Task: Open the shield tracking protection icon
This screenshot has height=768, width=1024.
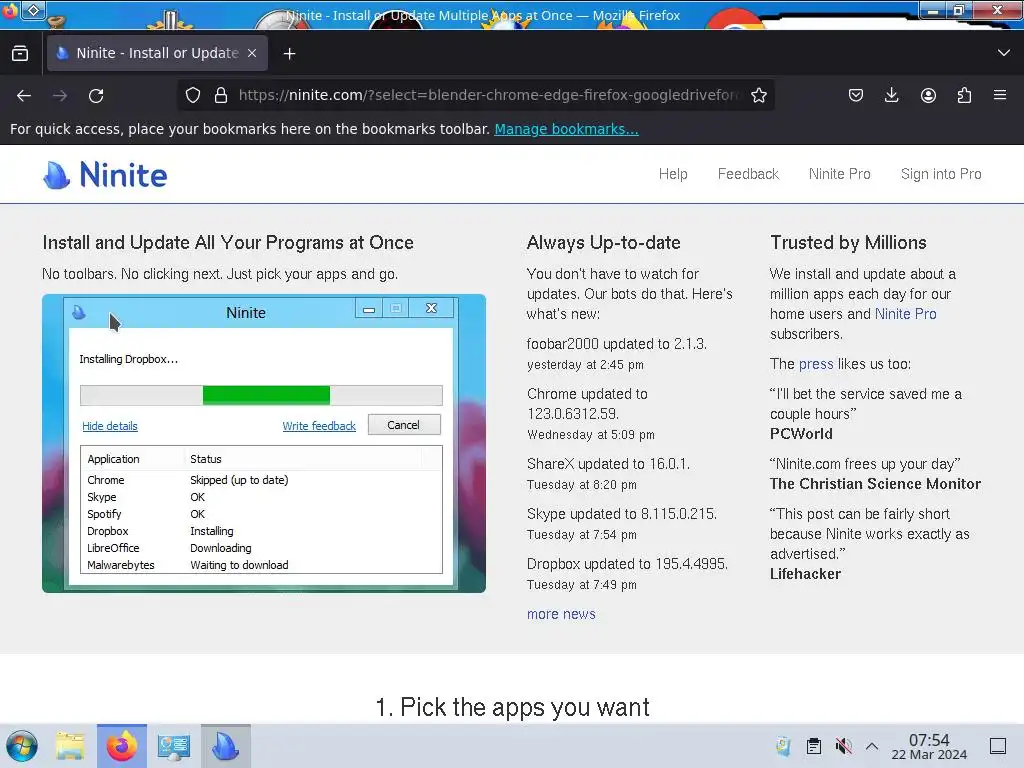Action: [x=193, y=95]
